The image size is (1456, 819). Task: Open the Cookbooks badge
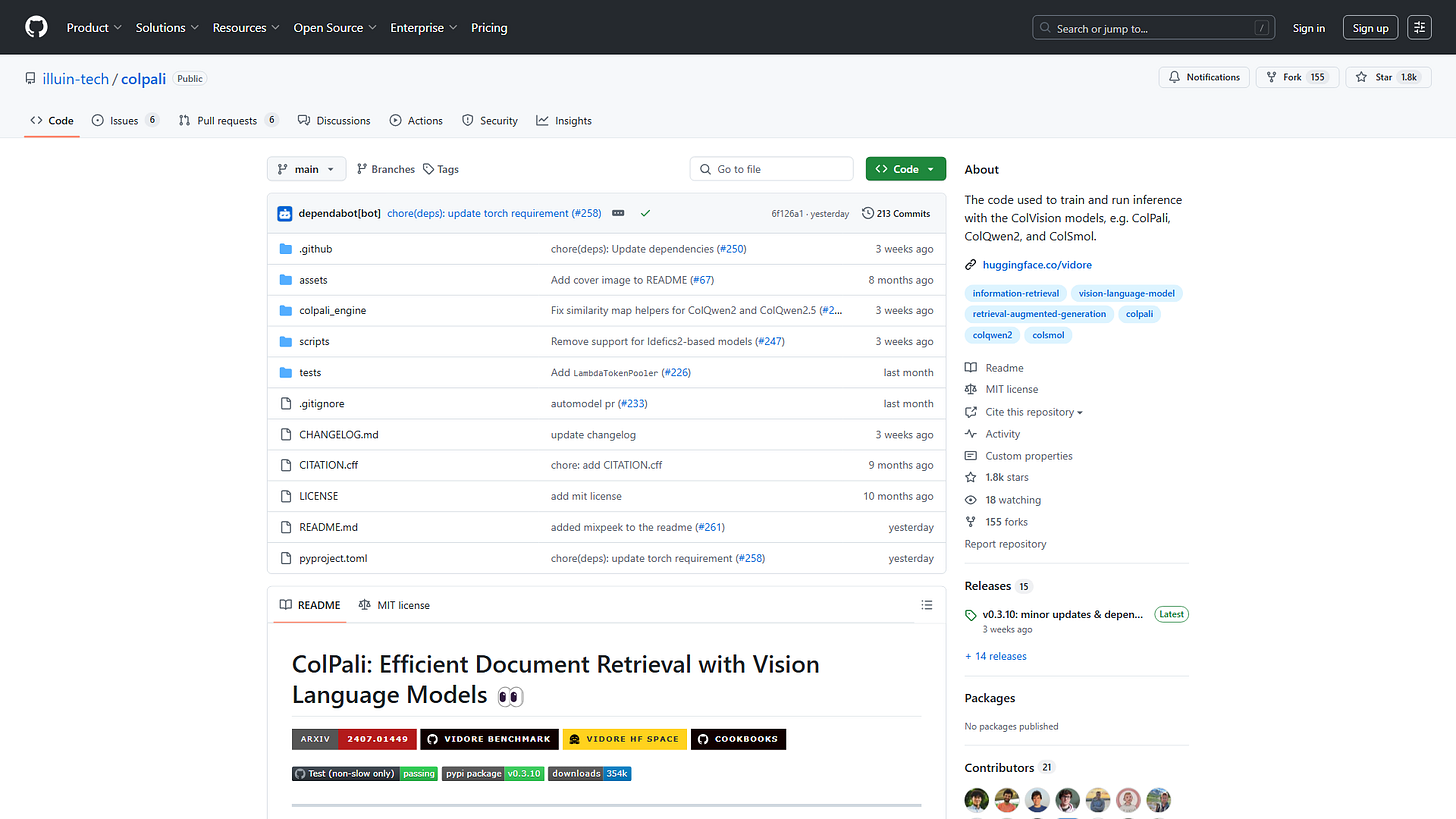pyautogui.click(x=739, y=739)
